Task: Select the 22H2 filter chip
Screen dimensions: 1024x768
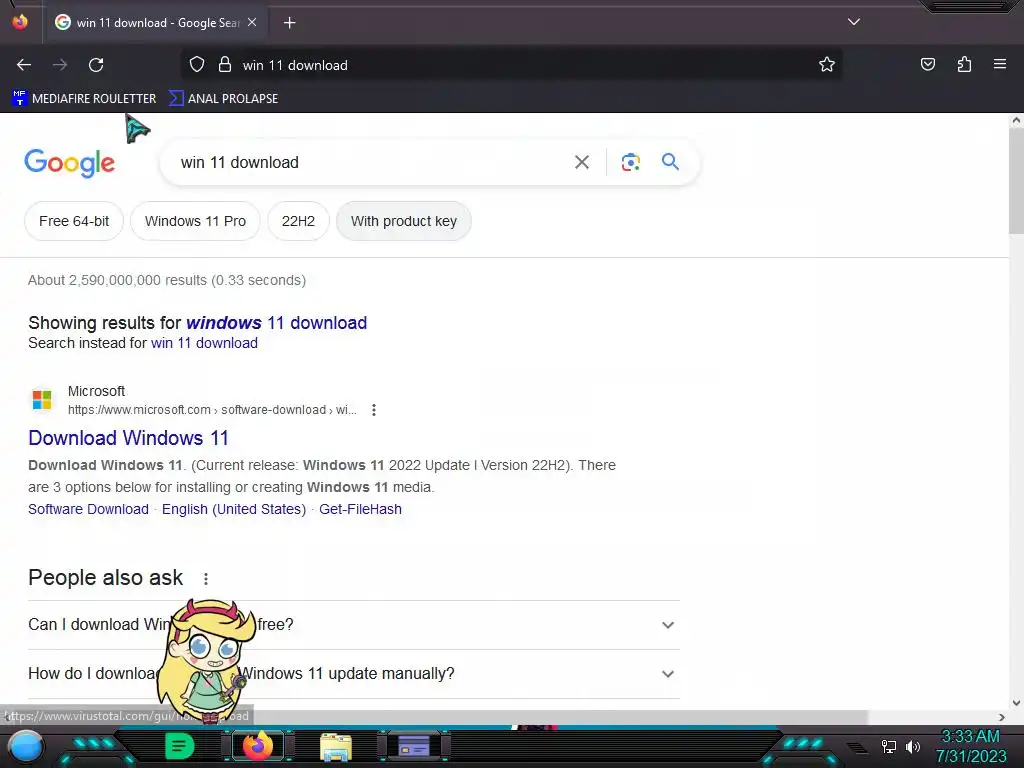Action: pyautogui.click(x=298, y=221)
